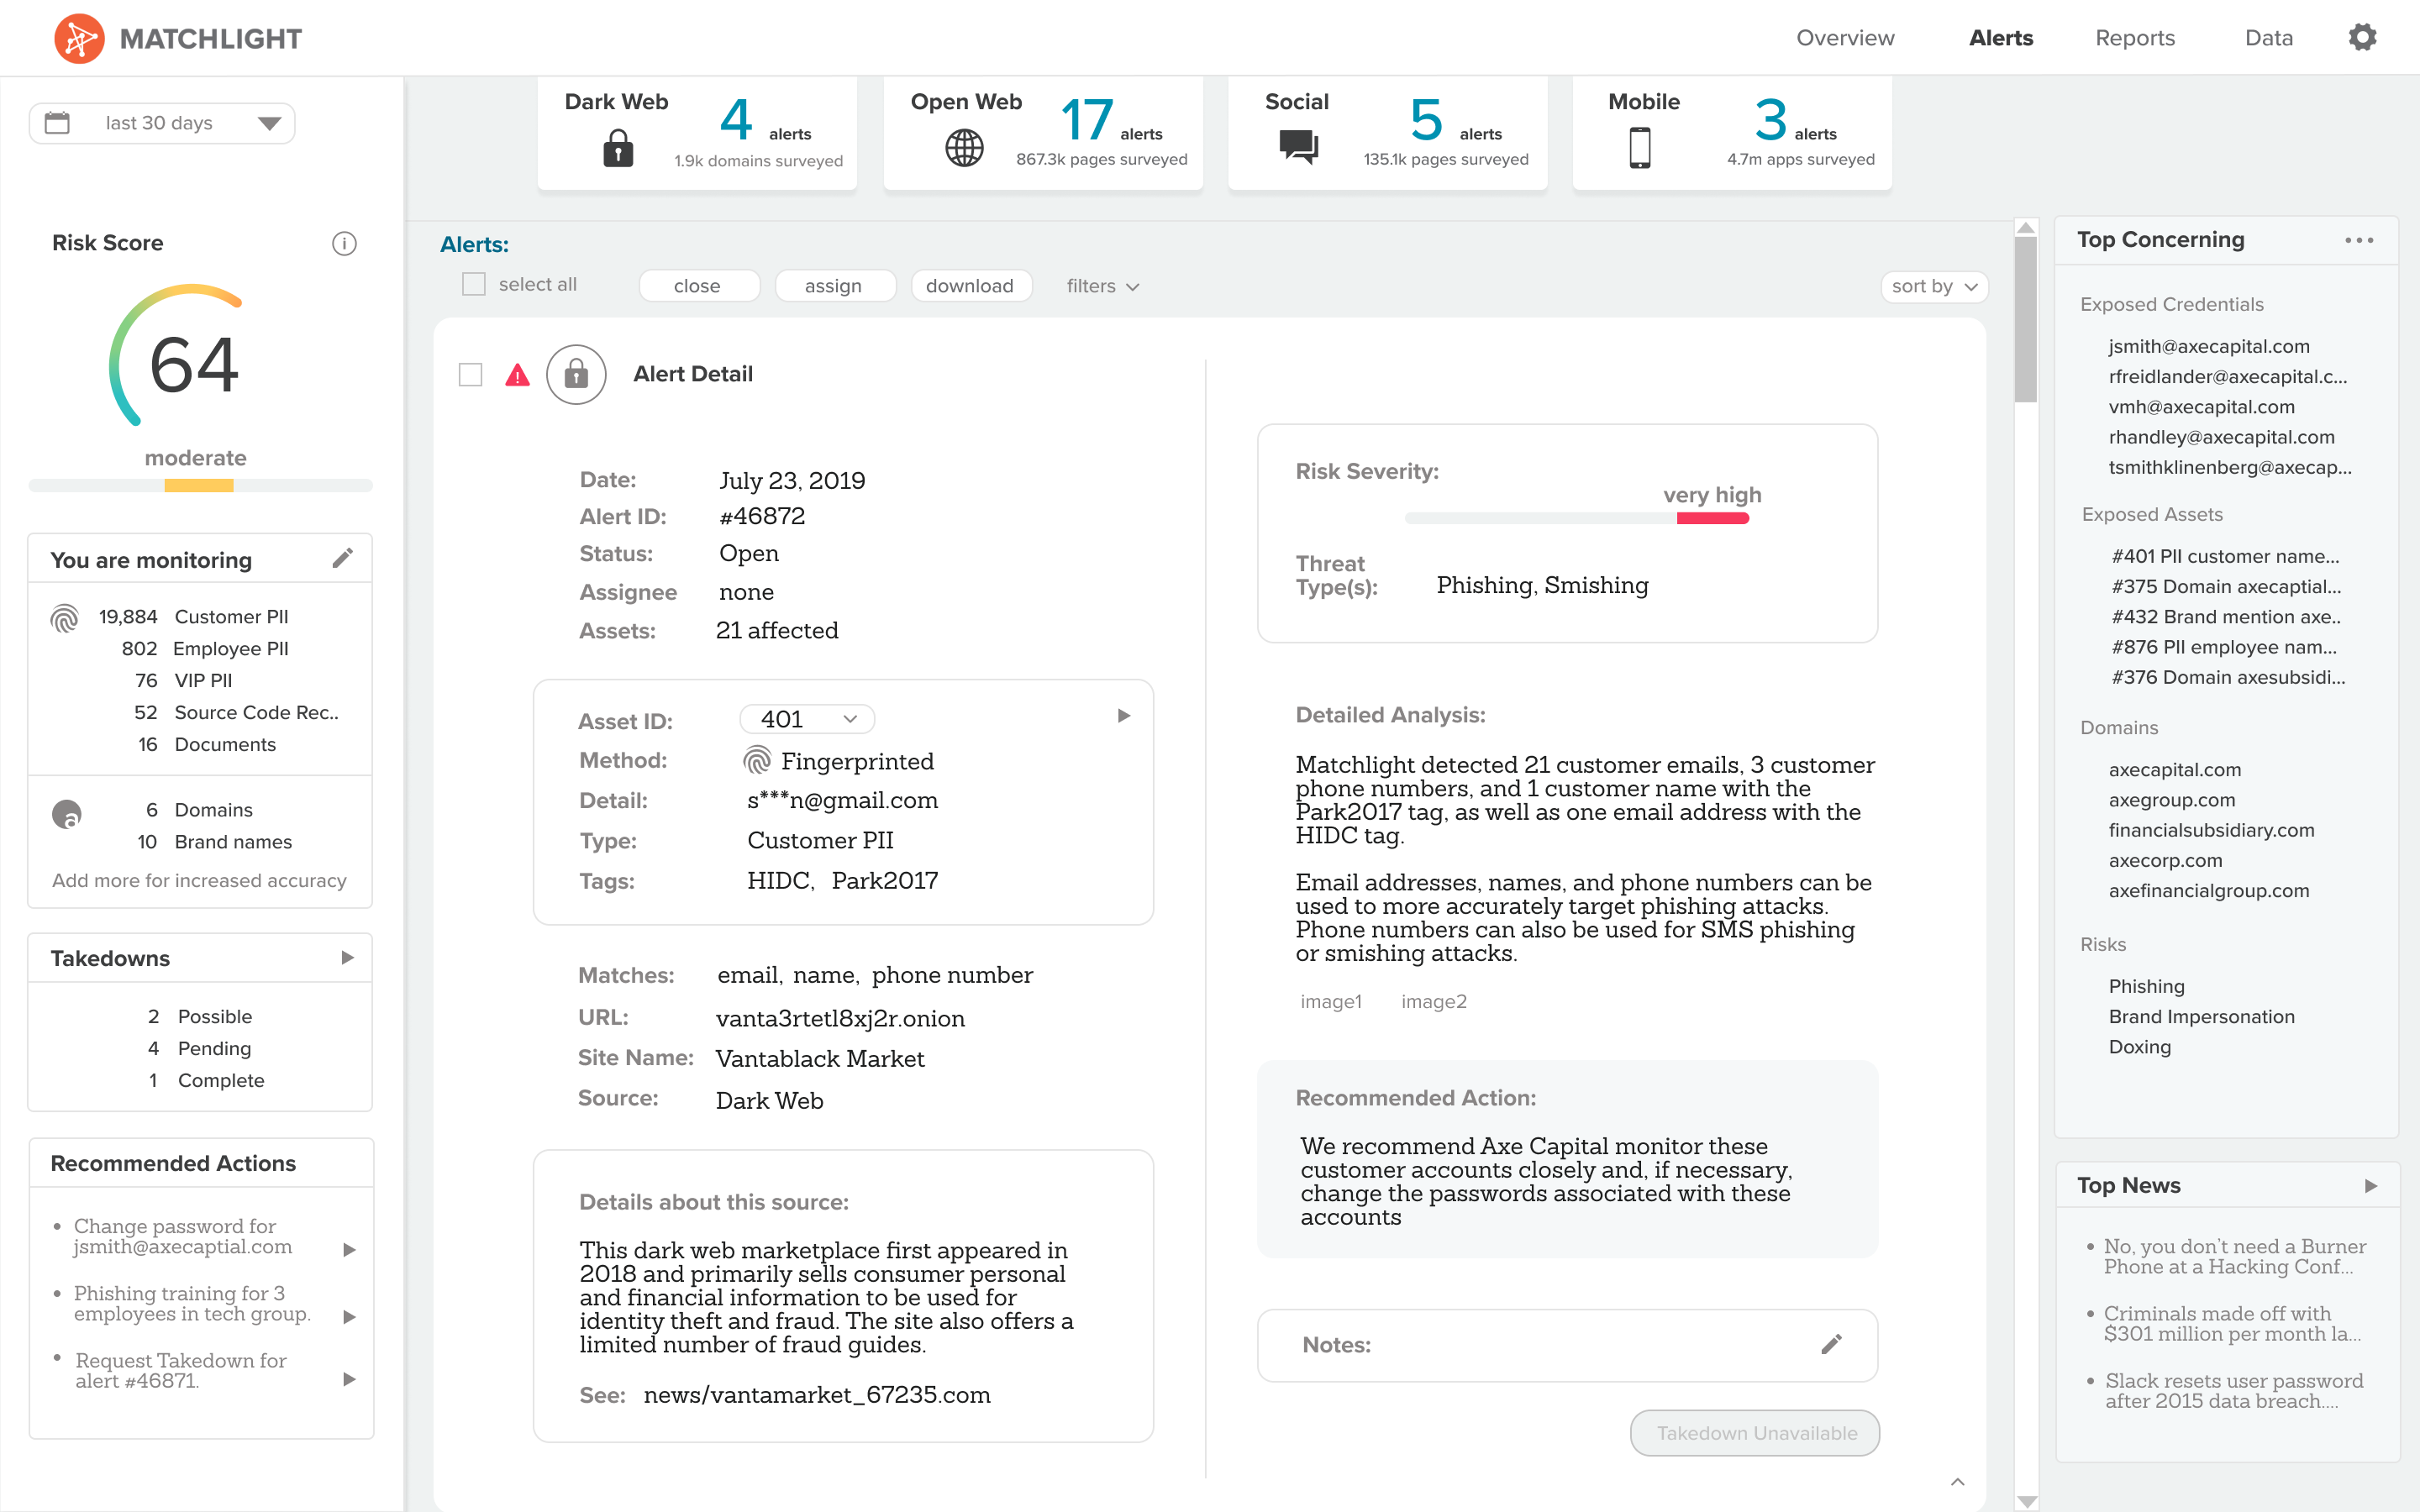
Task: Drag the Risk Severity very high slider
Action: (x=1707, y=519)
